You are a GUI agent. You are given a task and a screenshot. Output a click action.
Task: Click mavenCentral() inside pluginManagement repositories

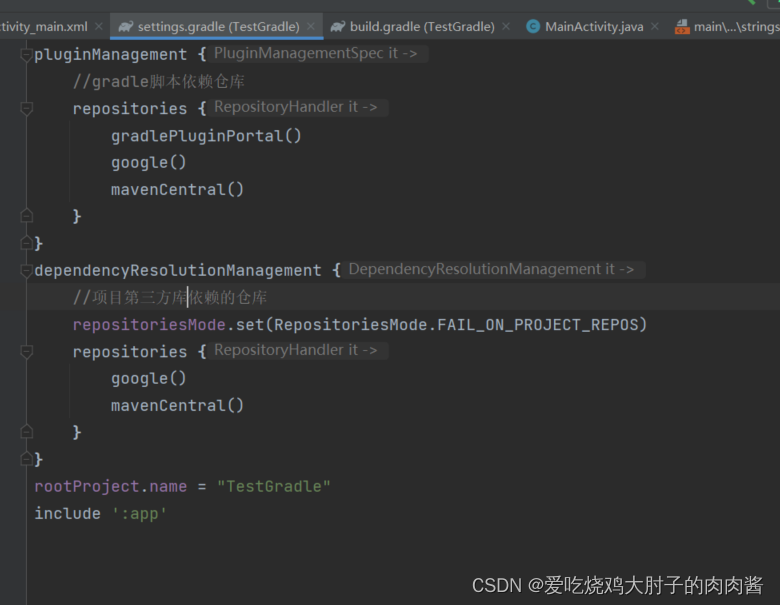pyautogui.click(x=177, y=189)
